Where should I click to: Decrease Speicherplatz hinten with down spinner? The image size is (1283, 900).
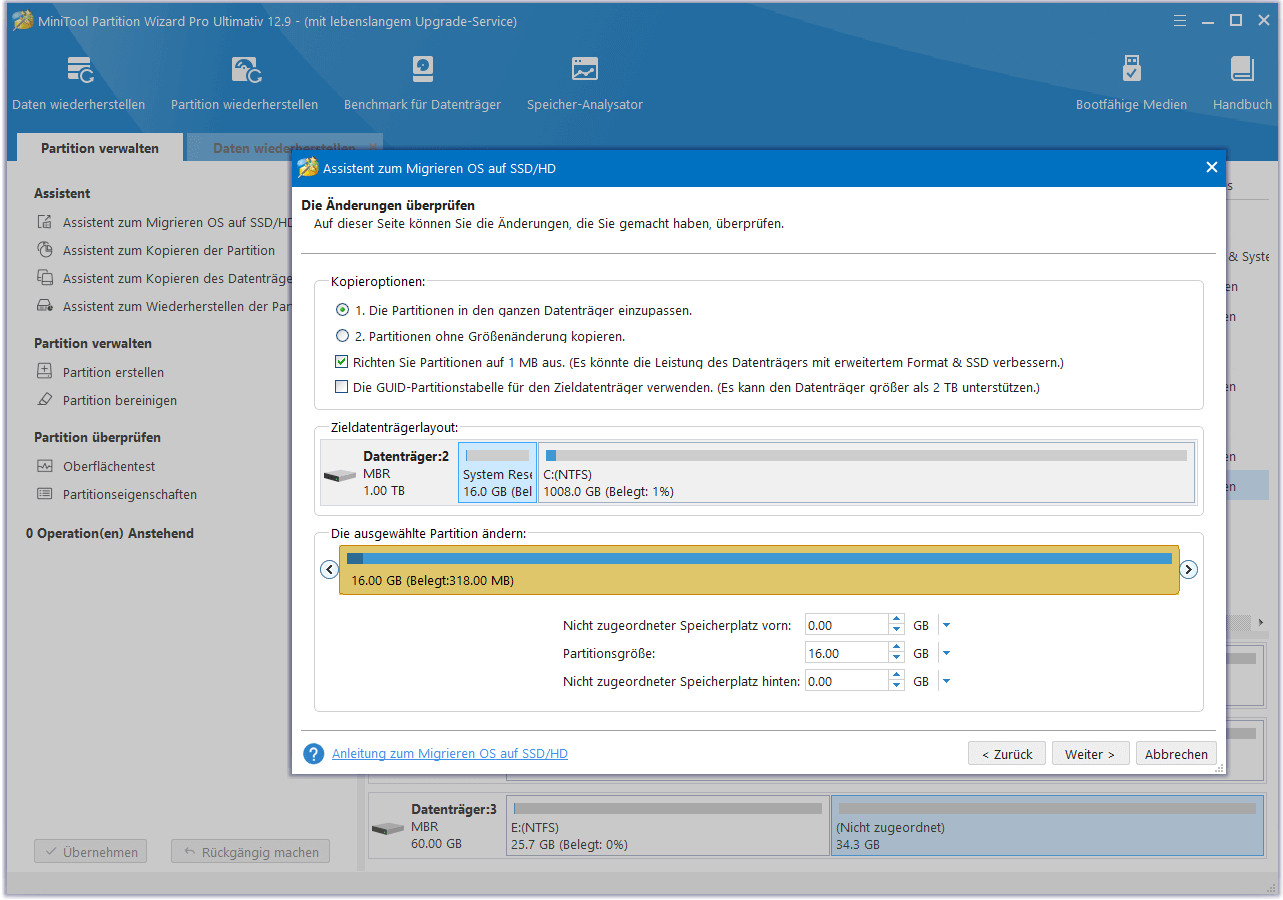(896, 686)
